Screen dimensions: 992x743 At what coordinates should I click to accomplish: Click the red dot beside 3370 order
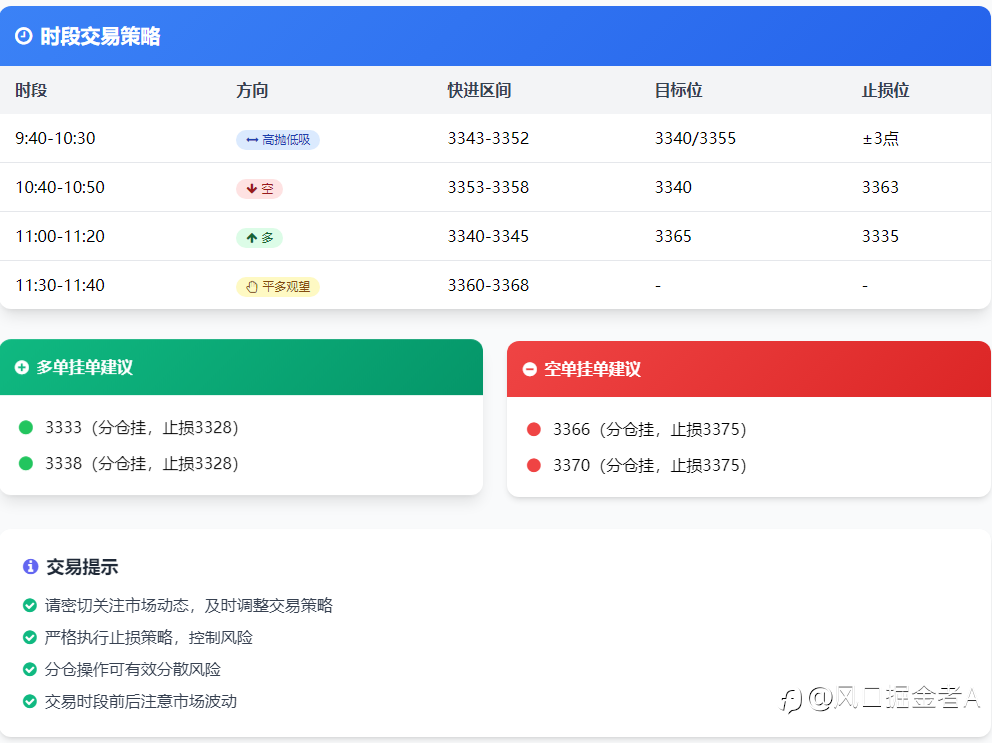click(x=534, y=466)
